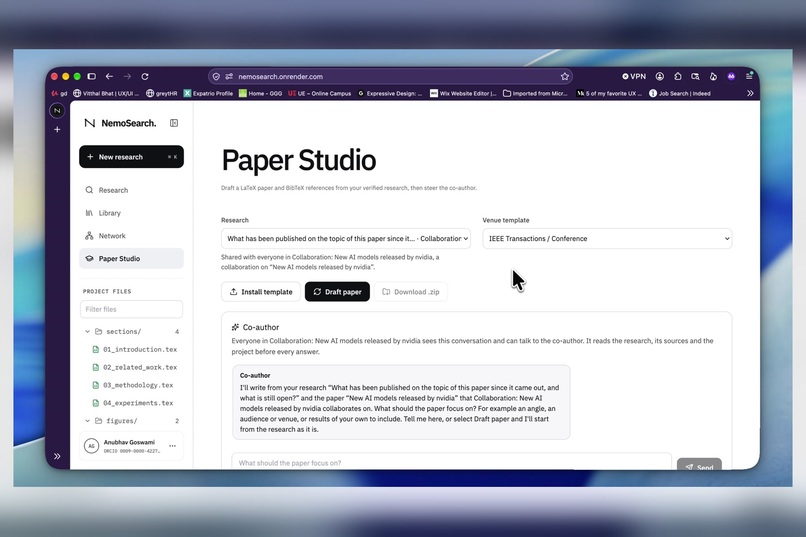Click the New research button
This screenshot has height=537, width=806.
pos(131,157)
